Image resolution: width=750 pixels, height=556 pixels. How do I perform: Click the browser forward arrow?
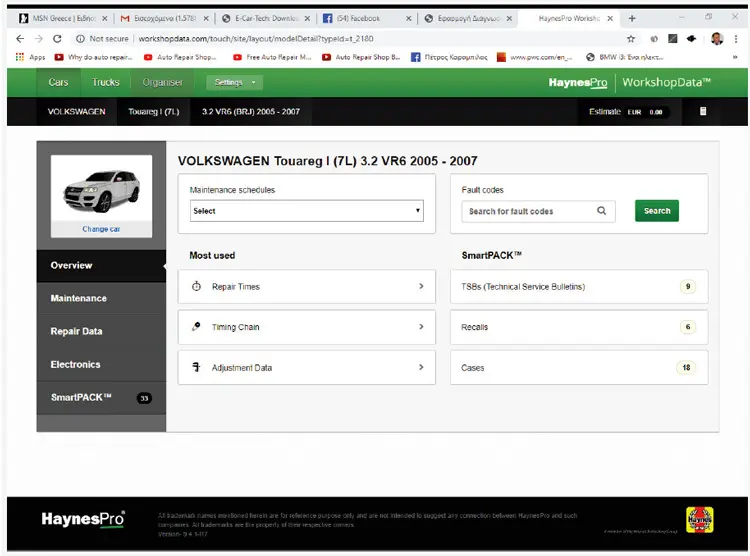click(39, 39)
